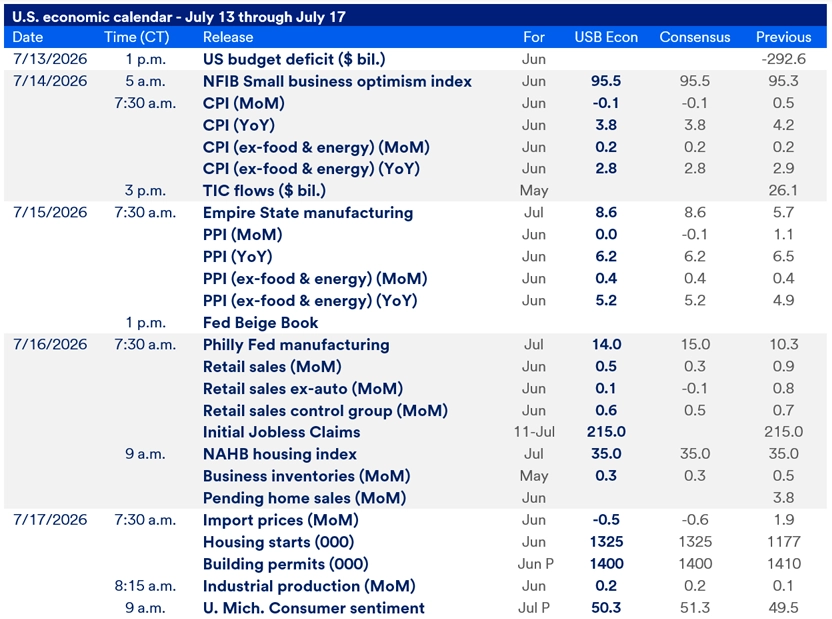Click the 'Date' column header
832x619 pixels.
point(28,37)
